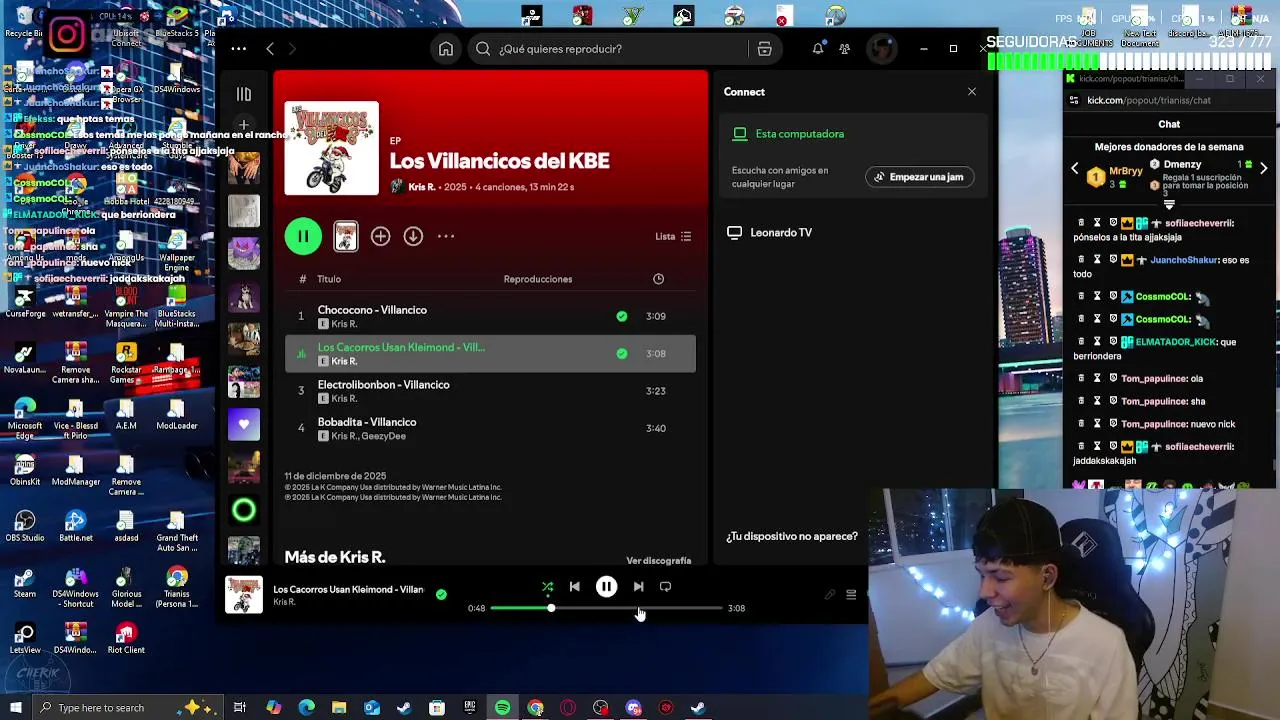Open Microsoft Edge from taskbar
This screenshot has height=720, width=1280.
click(306, 708)
